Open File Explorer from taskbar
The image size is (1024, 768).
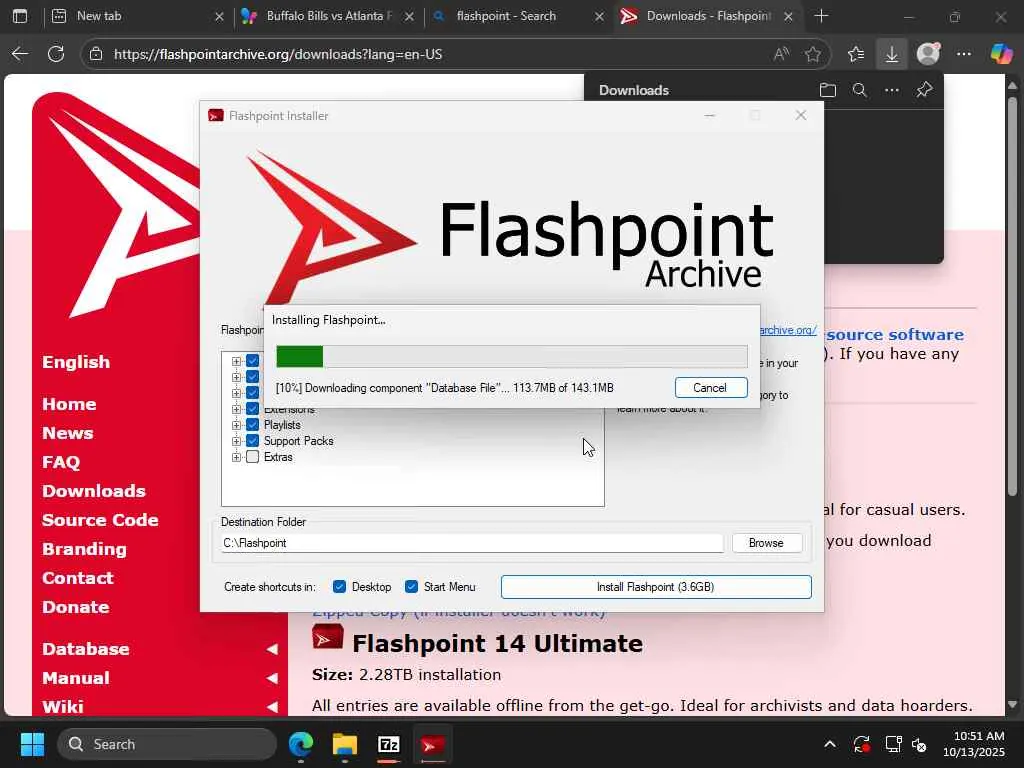coord(344,744)
